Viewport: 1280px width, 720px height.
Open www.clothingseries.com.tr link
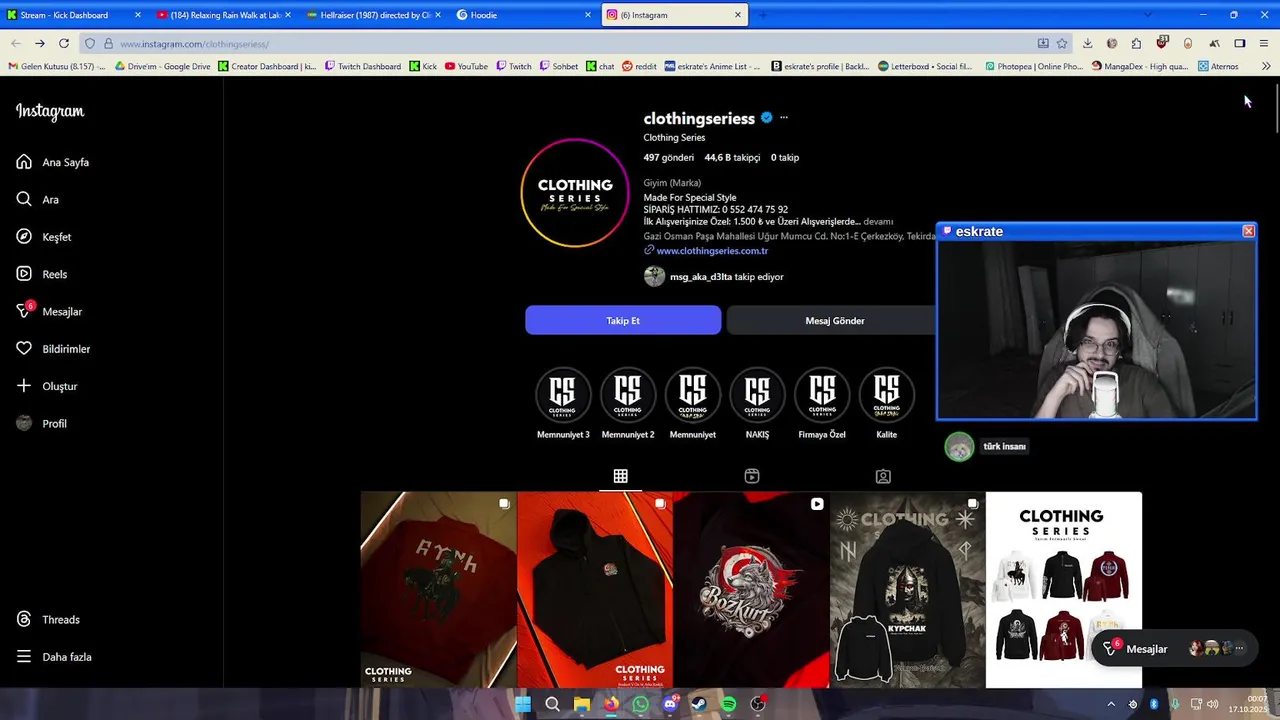(x=712, y=251)
